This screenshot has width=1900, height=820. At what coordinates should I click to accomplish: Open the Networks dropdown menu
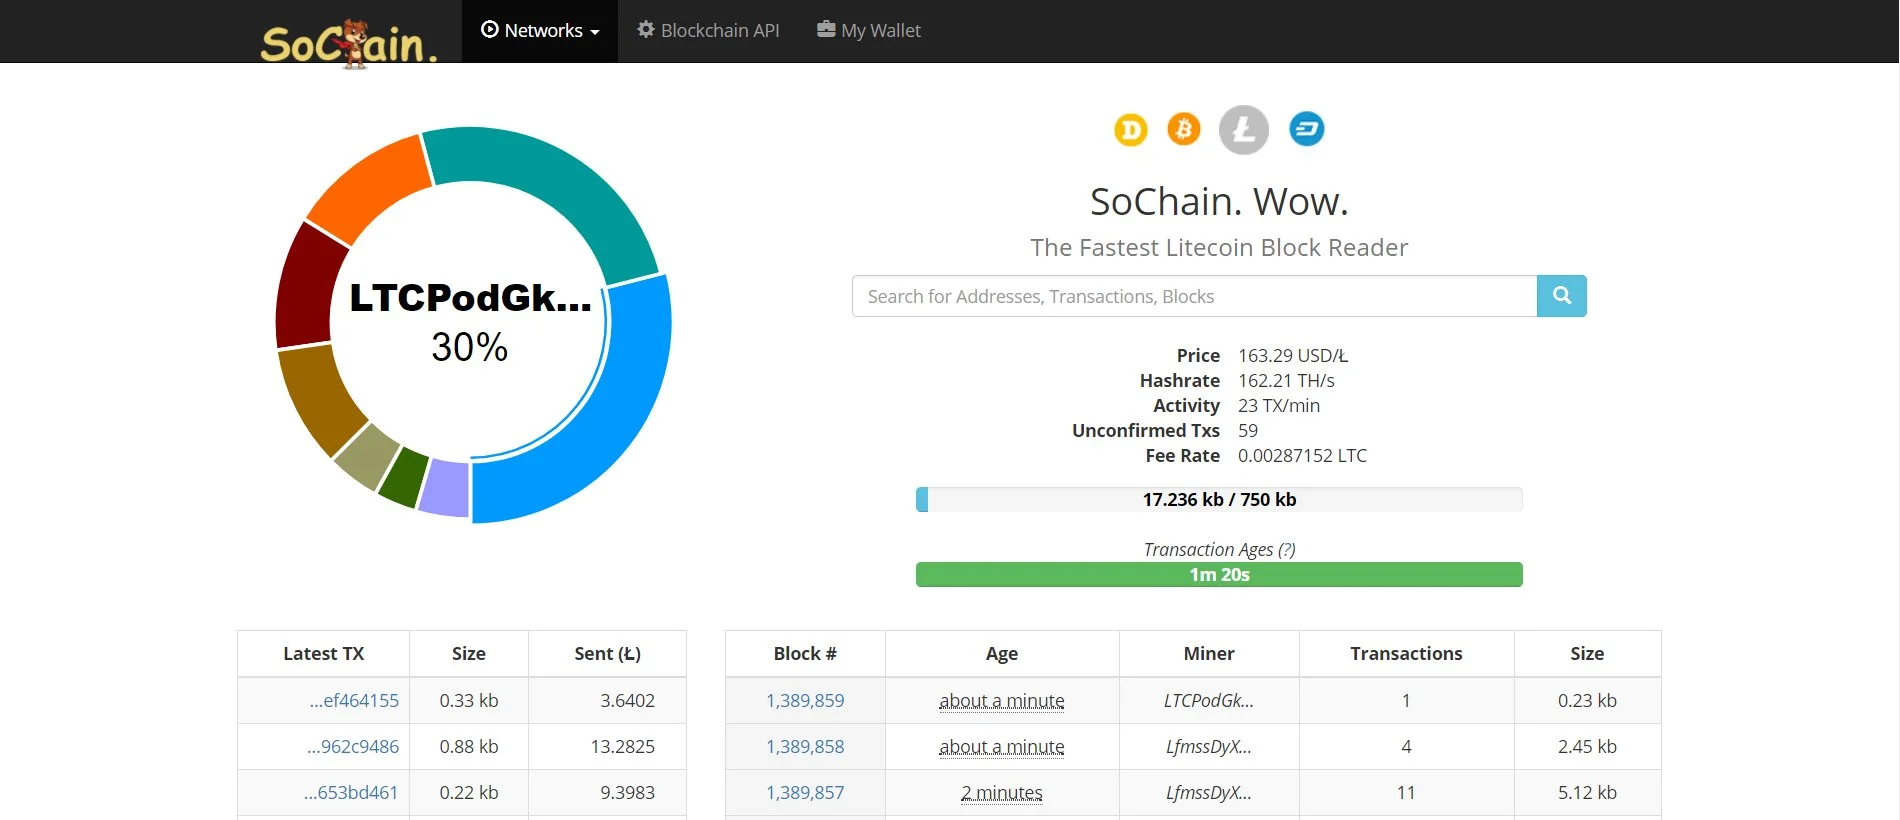pyautogui.click(x=540, y=31)
